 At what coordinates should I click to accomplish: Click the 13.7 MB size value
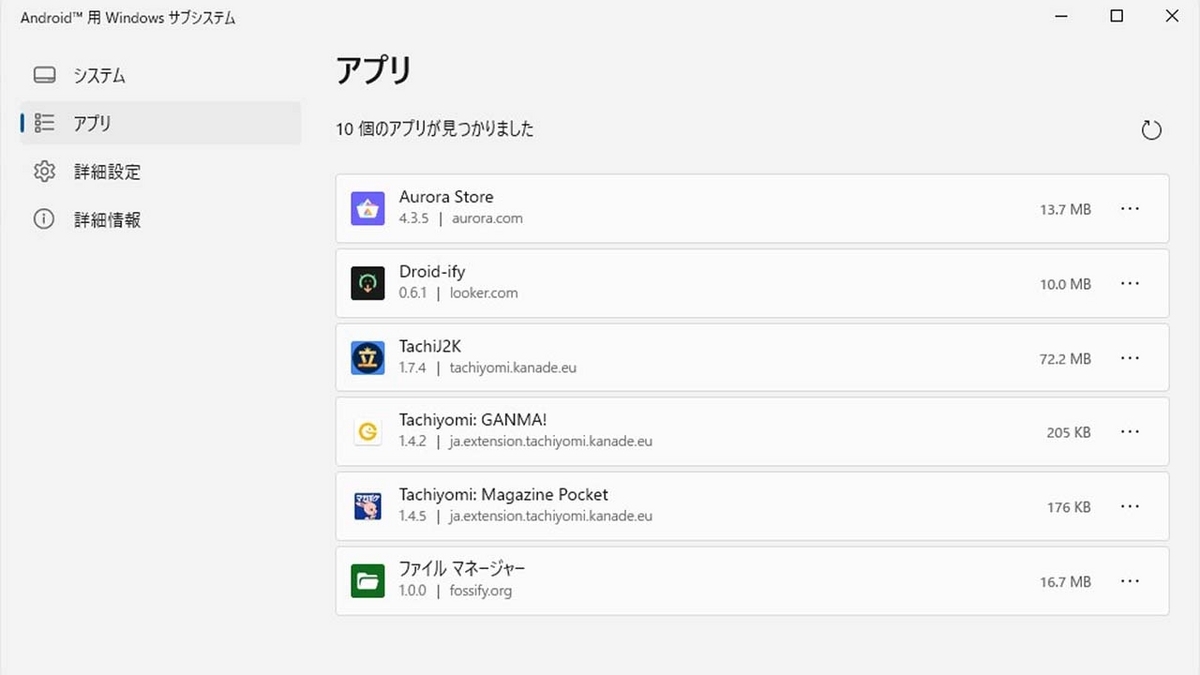point(1065,210)
